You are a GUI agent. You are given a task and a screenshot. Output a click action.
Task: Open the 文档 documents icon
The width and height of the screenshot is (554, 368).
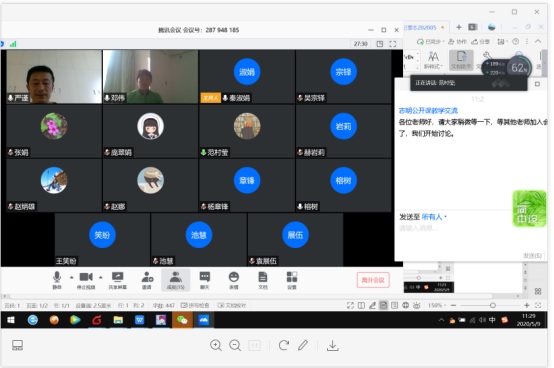[263, 280]
